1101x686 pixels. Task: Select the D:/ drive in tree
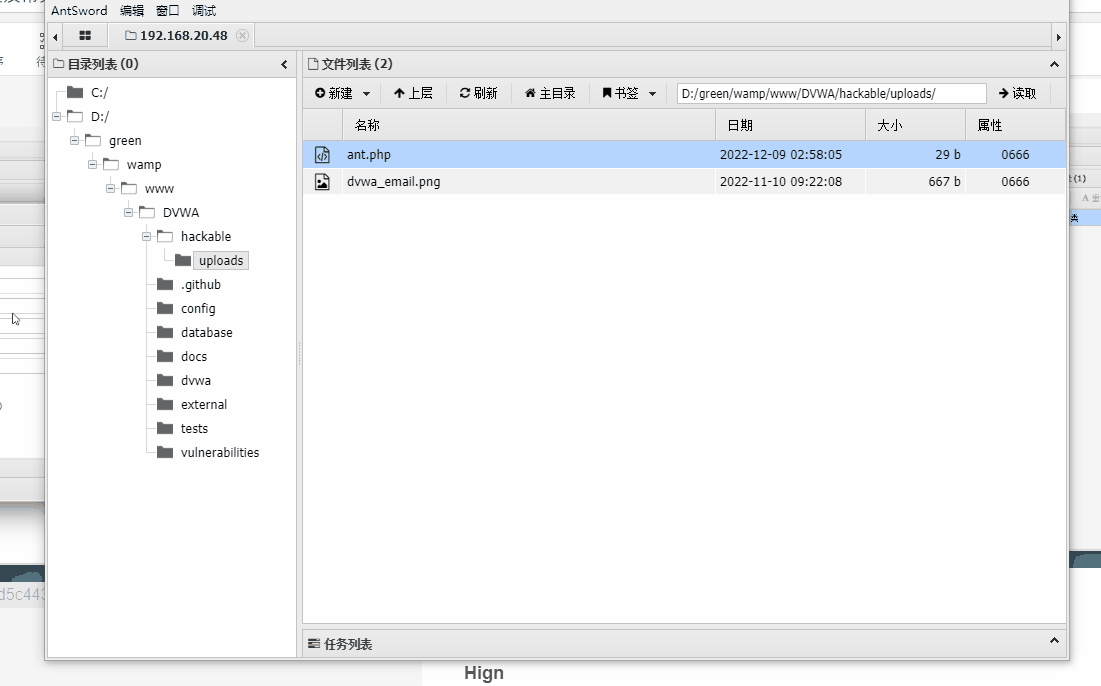(x=100, y=117)
